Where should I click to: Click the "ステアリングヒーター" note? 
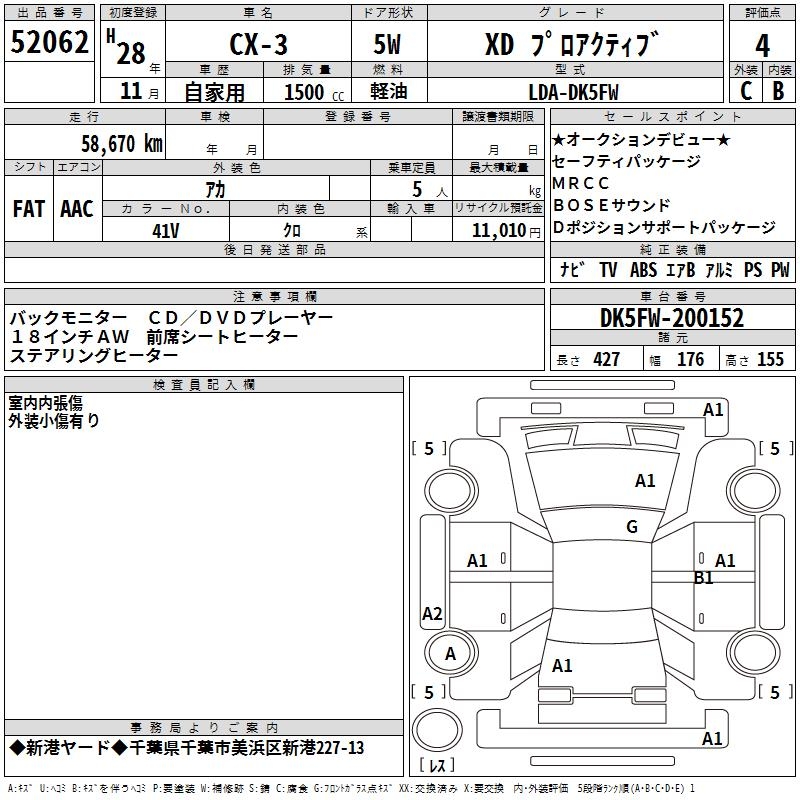pos(94,356)
